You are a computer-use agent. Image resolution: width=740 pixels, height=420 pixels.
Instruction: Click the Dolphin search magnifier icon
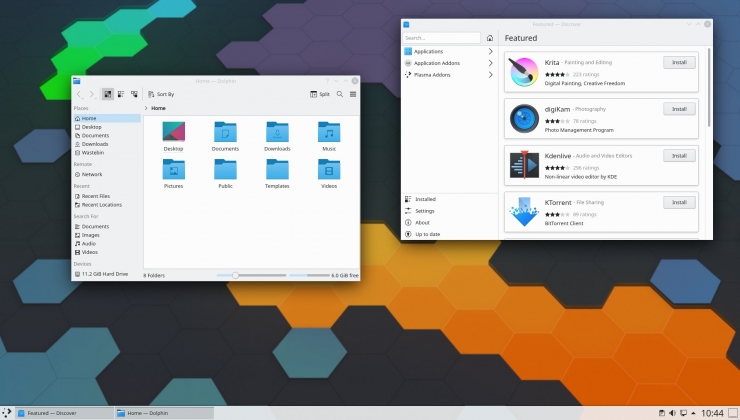[340, 94]
